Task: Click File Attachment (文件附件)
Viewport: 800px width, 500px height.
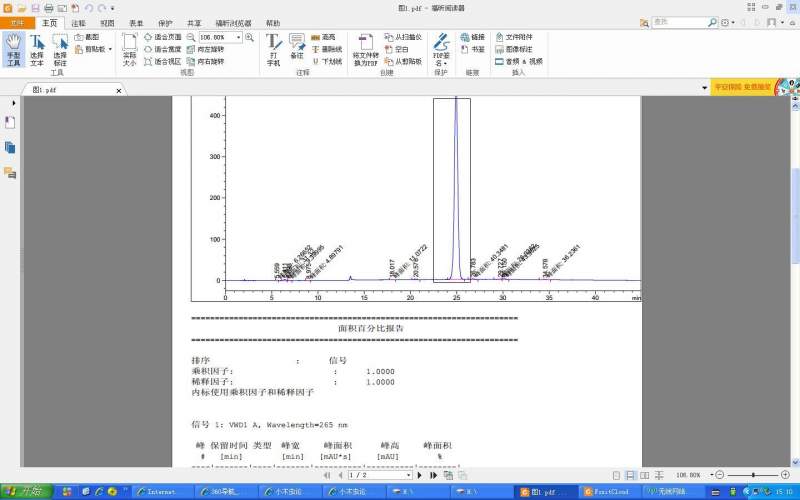Action: point(514,37)
